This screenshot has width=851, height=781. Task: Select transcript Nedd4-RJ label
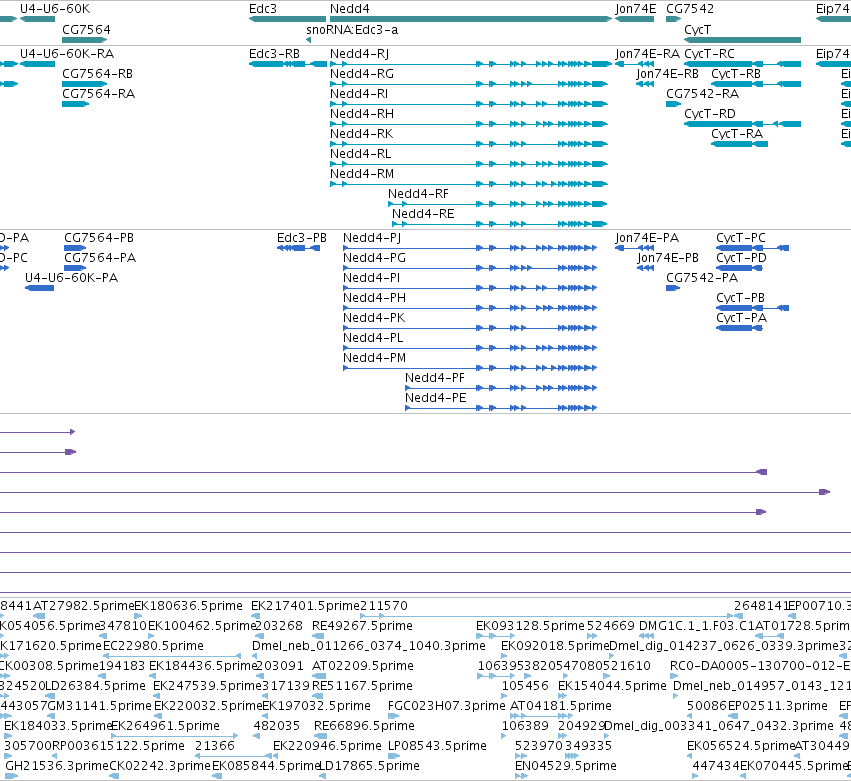tap(359, 54)
